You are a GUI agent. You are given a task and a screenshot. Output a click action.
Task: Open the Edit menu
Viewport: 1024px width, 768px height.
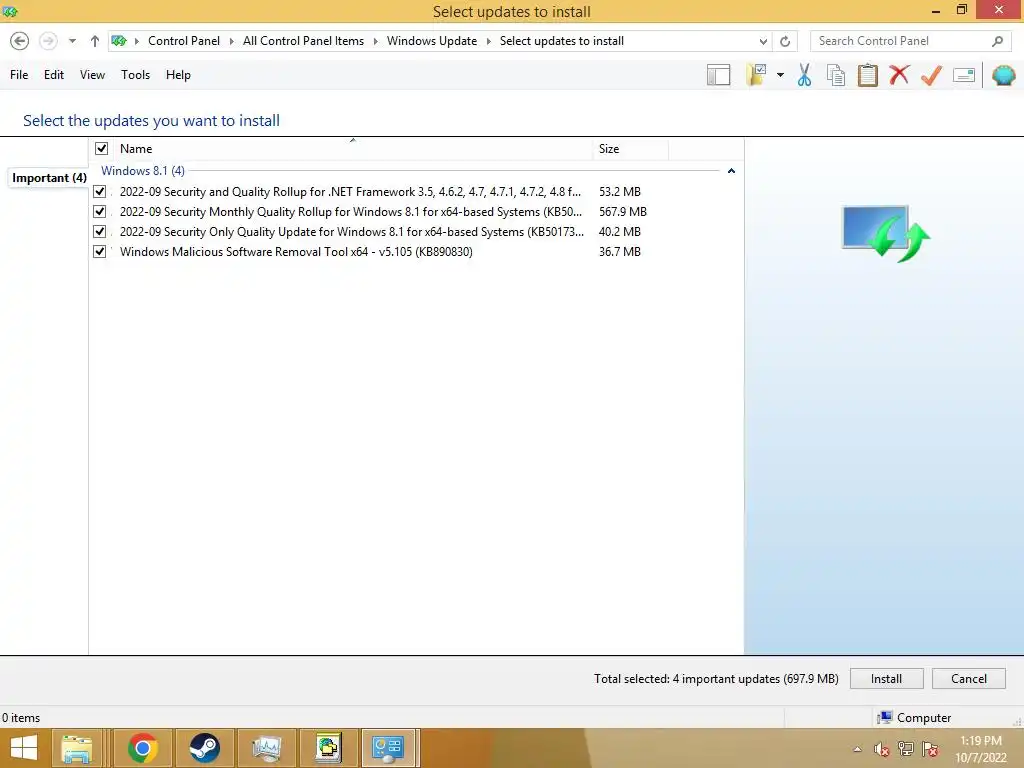pos(54,75)
